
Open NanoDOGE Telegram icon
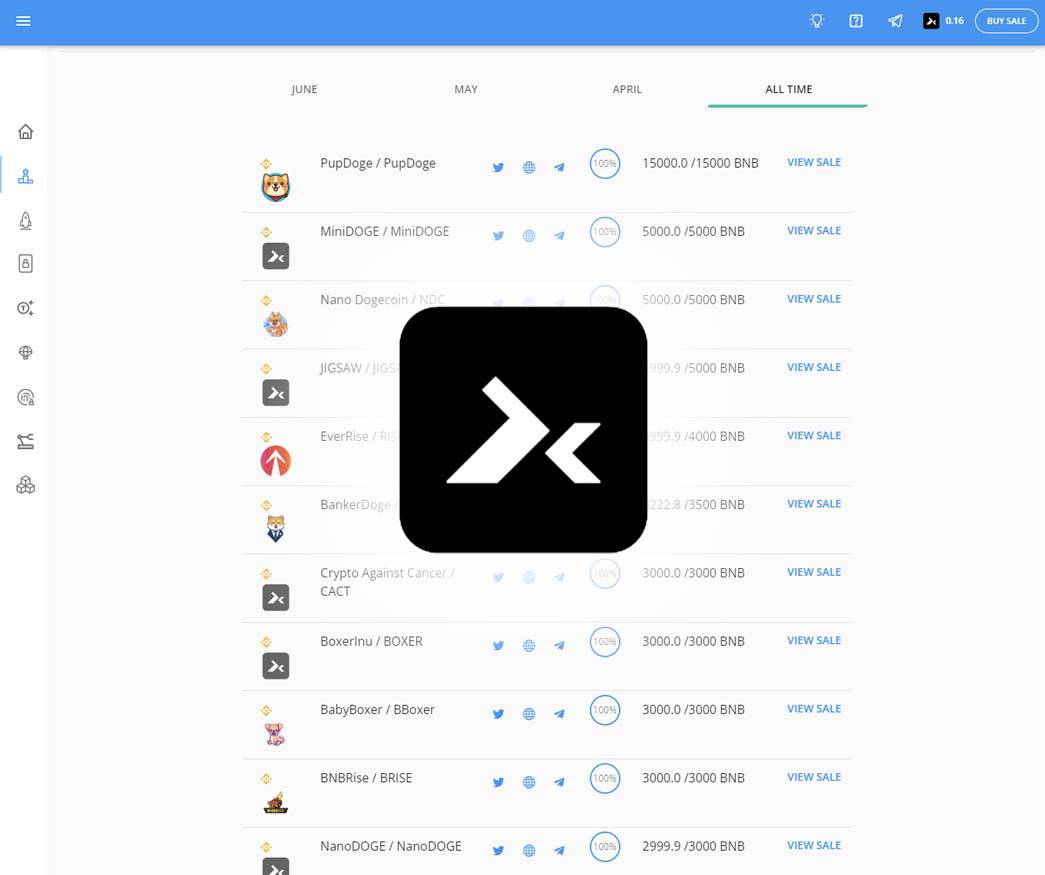click(559, 850)
